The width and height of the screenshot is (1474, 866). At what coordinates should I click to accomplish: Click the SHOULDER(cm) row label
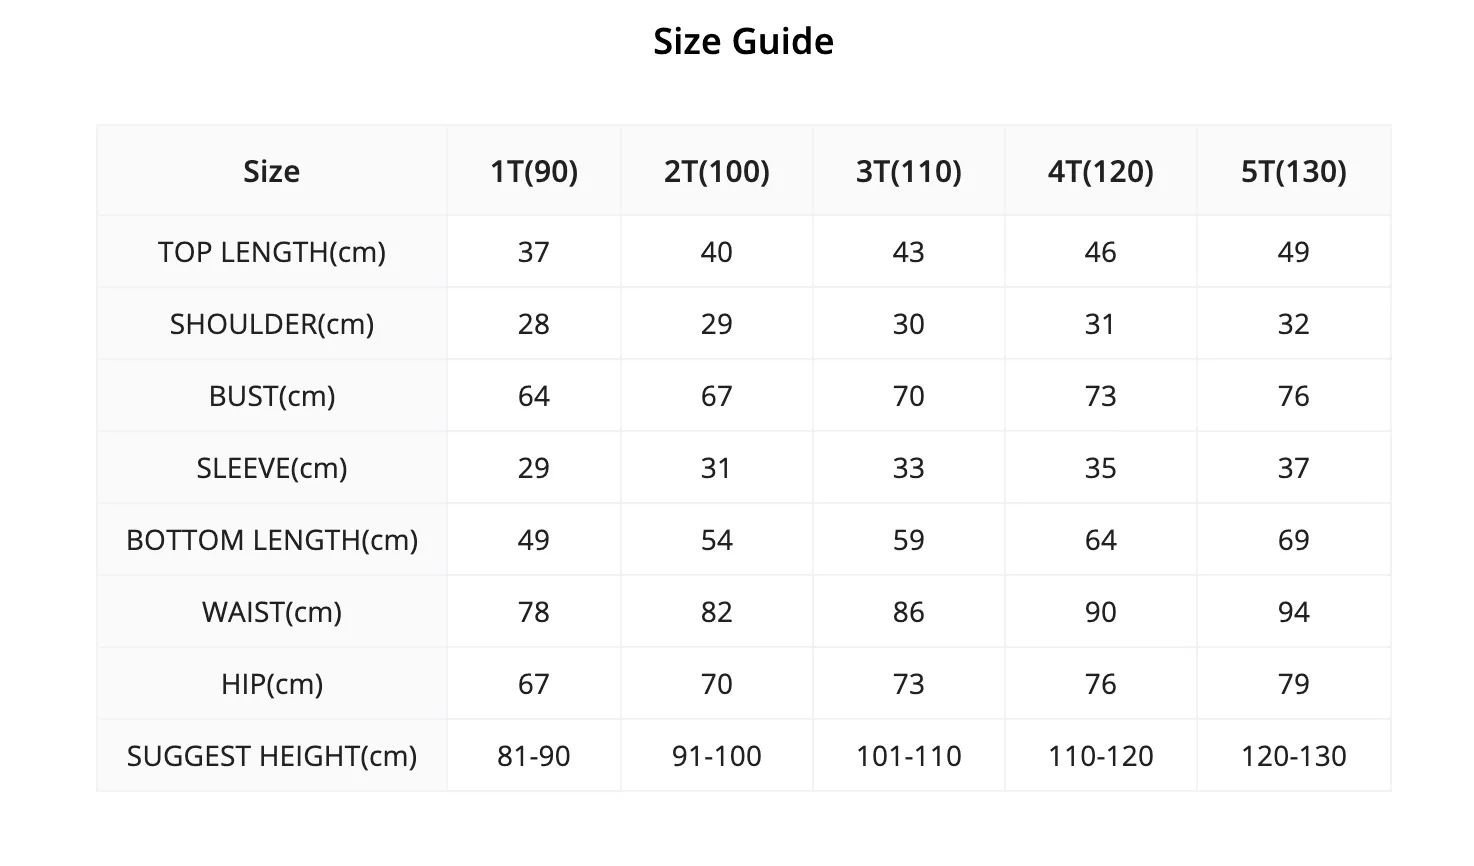coord(272,324)
